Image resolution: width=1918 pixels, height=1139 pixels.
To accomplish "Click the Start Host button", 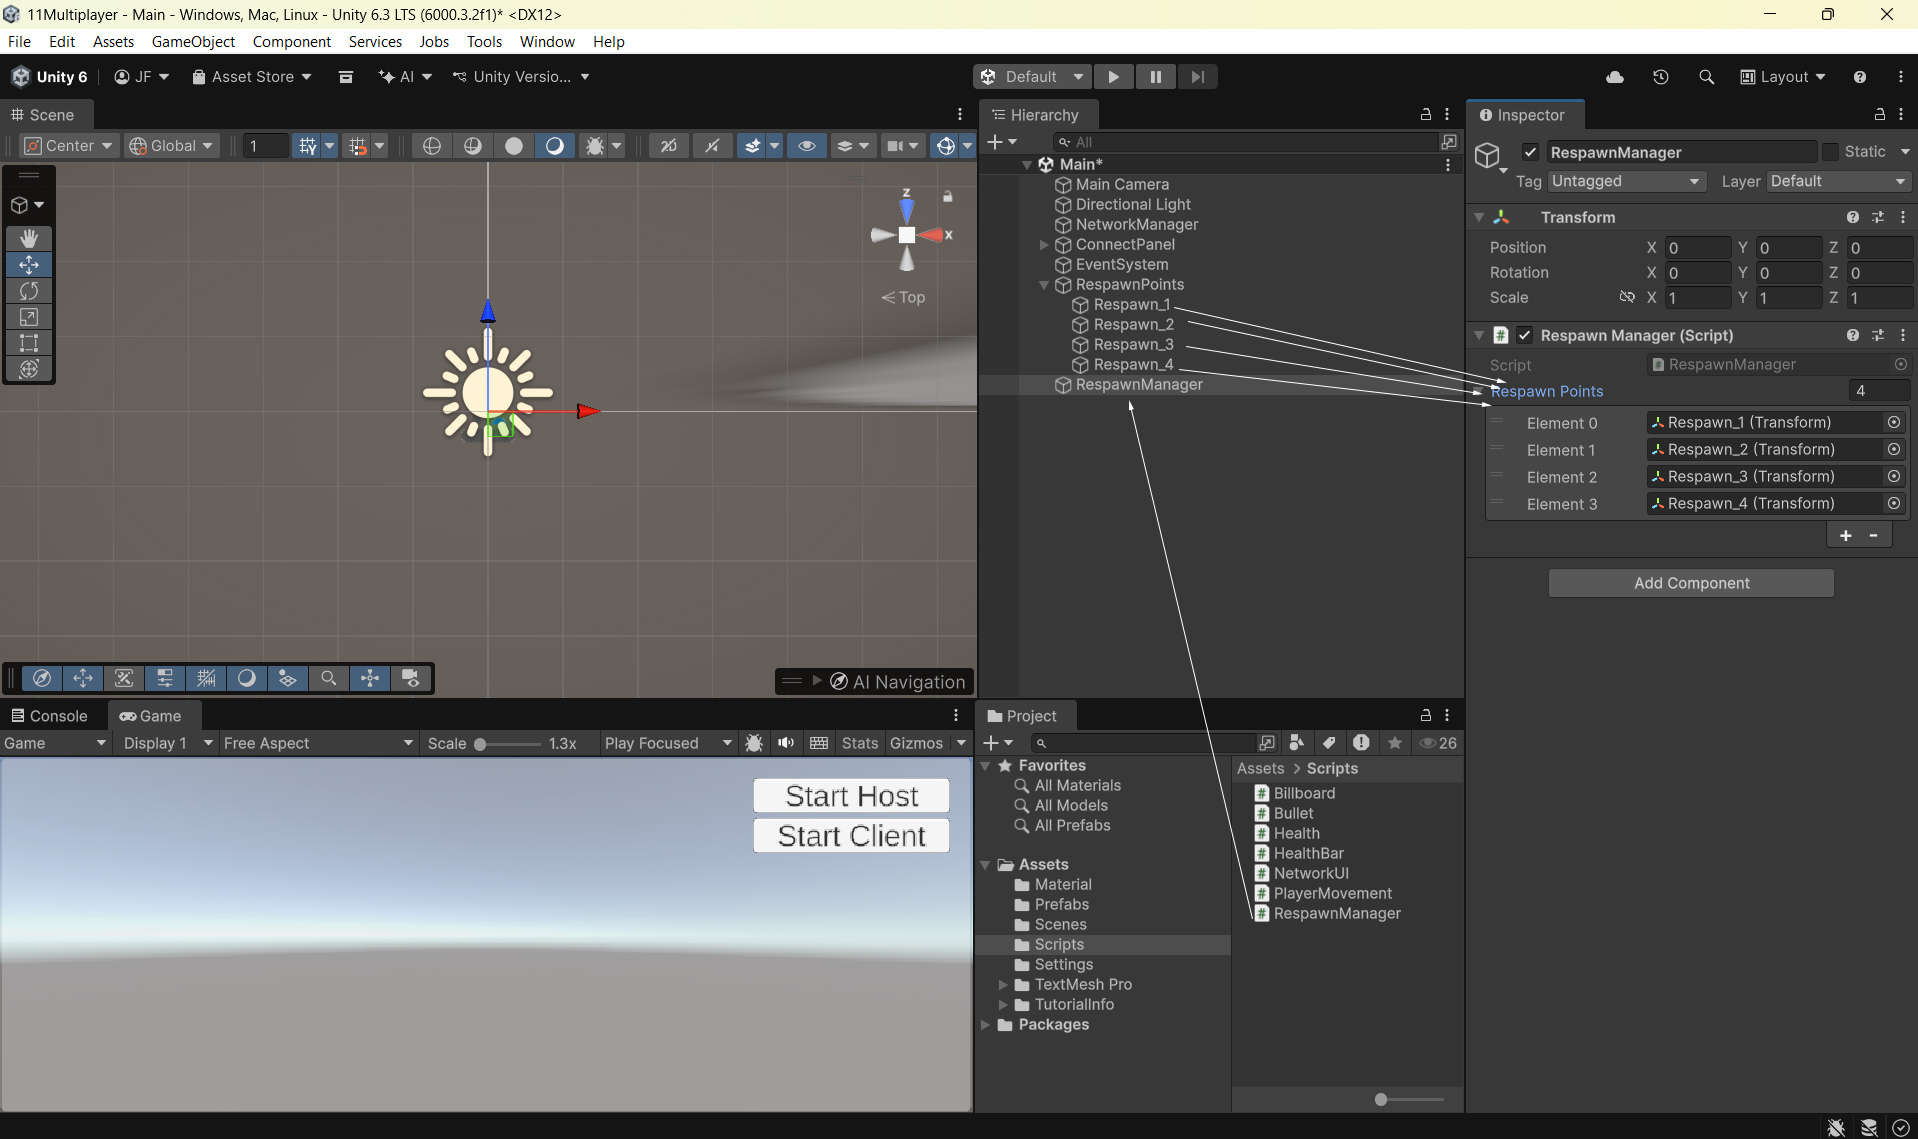I will [x=851, y=796].
